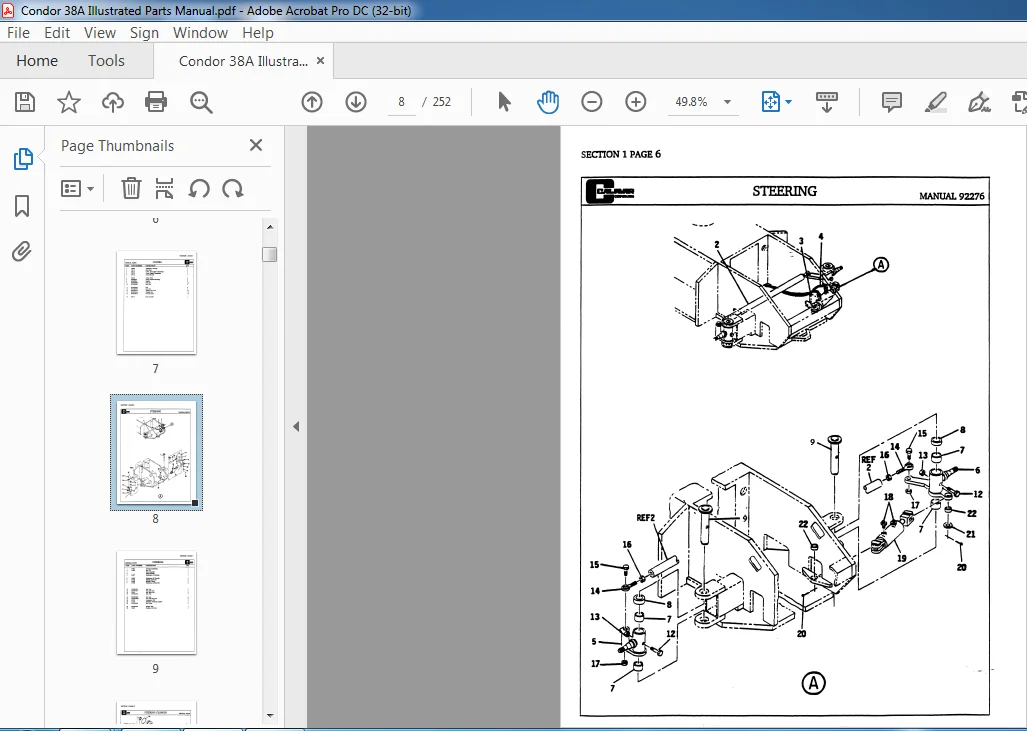Open the Page Thumbnails sidebar icon
The image size is (1027, 731).
coord(23,159)
